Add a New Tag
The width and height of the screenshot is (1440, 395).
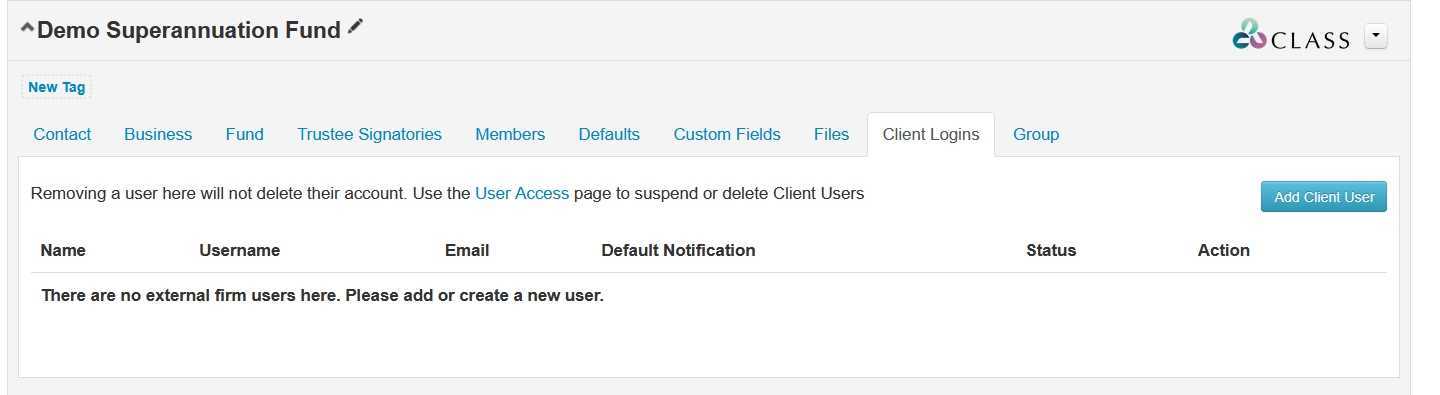click(57, 87)
